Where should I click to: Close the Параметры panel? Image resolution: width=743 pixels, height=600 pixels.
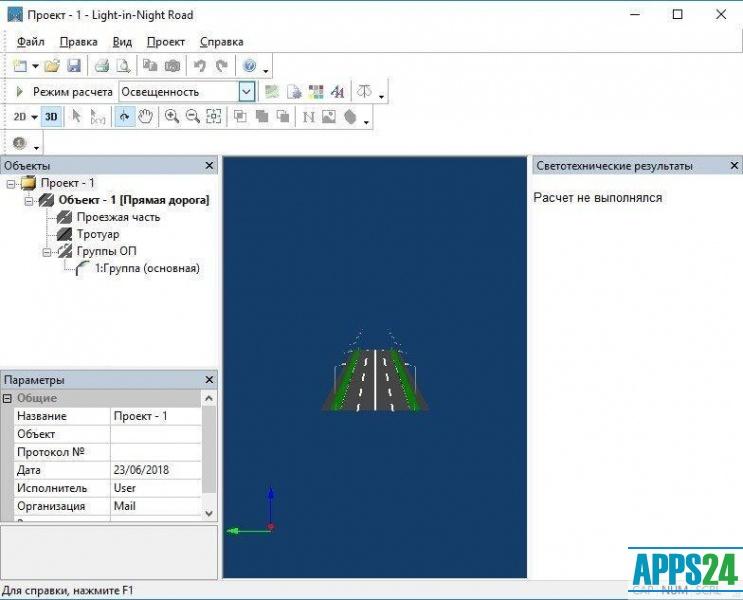tap(209, 380)
